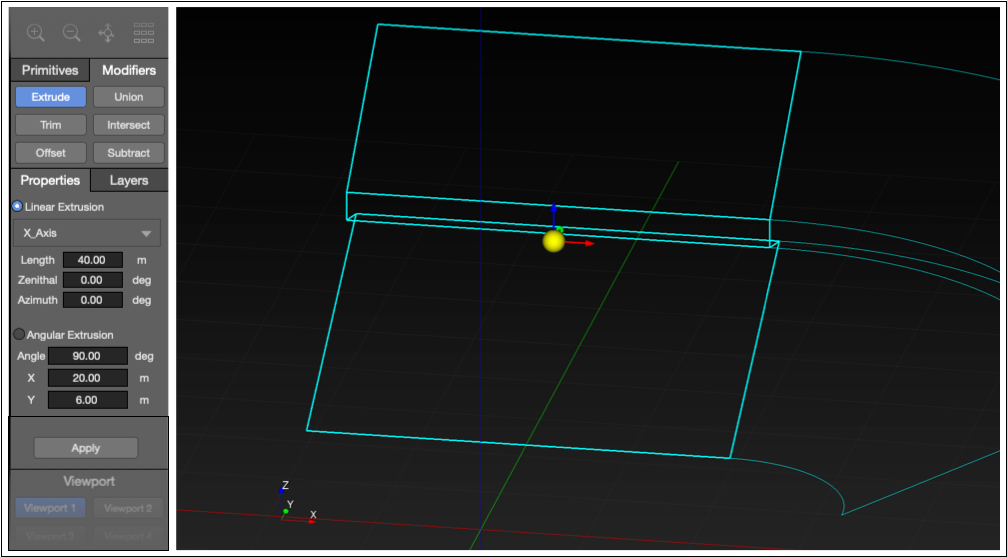This screenshot has width=1007, height=557.
Task: Click the yellow sphere gizmo handle
Action: tap(554, 242)
